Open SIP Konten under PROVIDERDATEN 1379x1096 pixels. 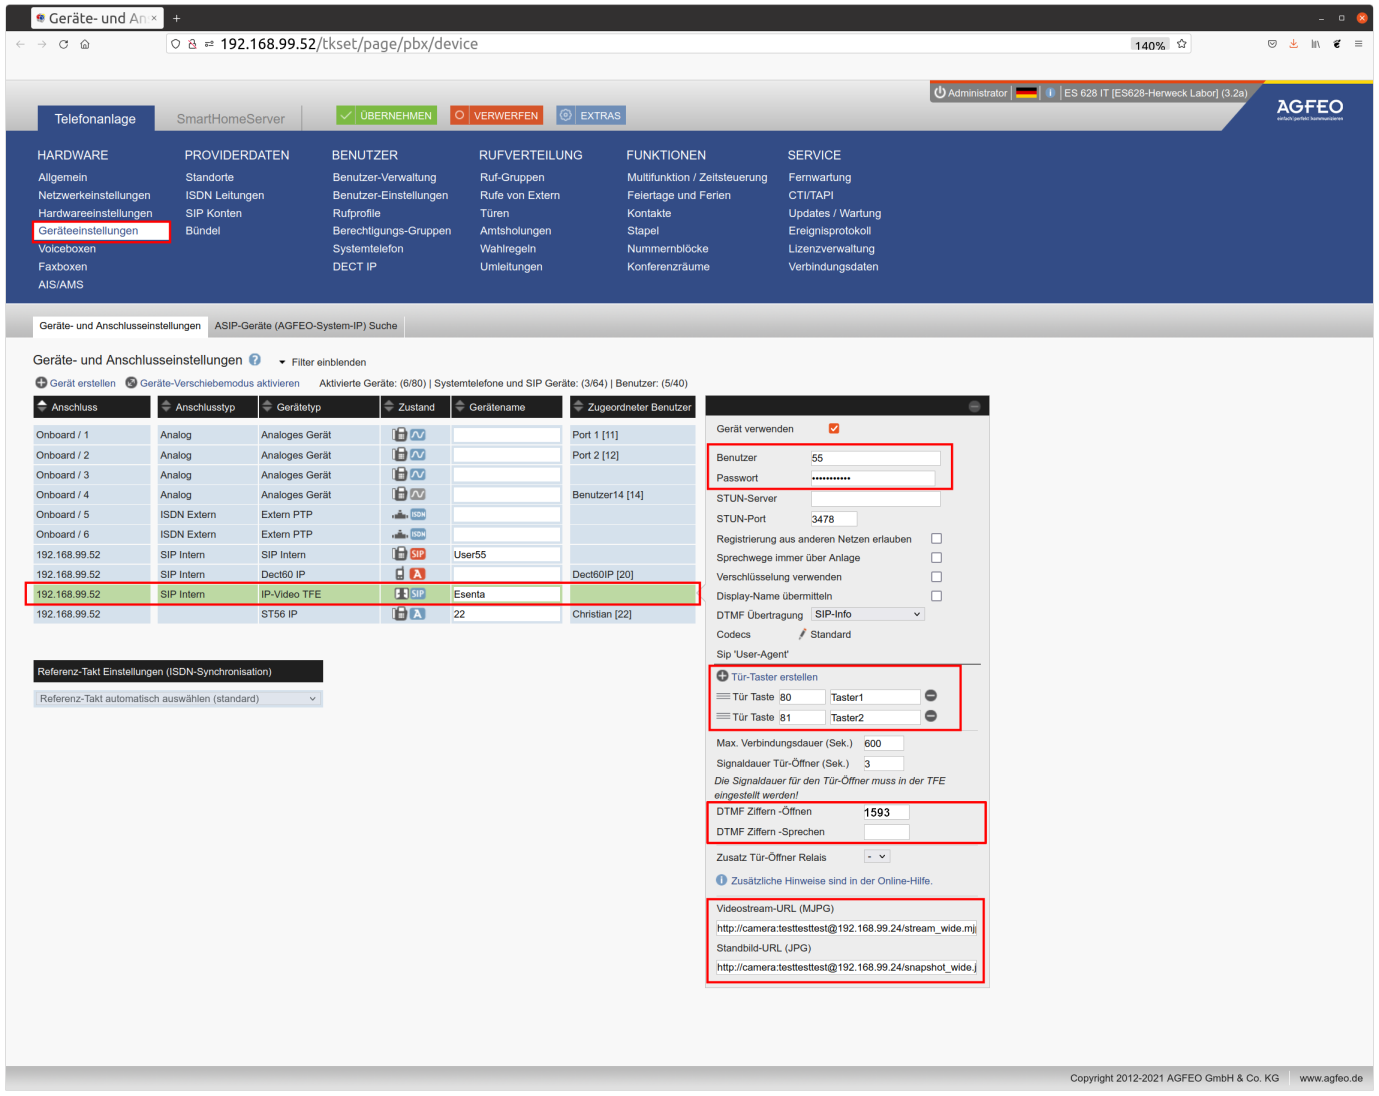coord(214,213)
